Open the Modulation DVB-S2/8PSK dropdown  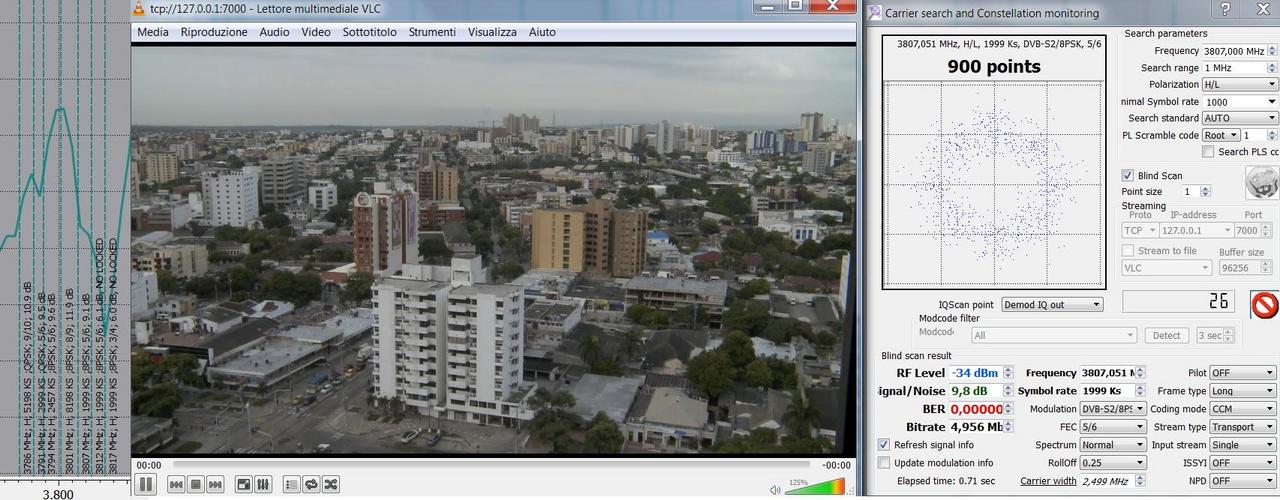[1113, 409]
